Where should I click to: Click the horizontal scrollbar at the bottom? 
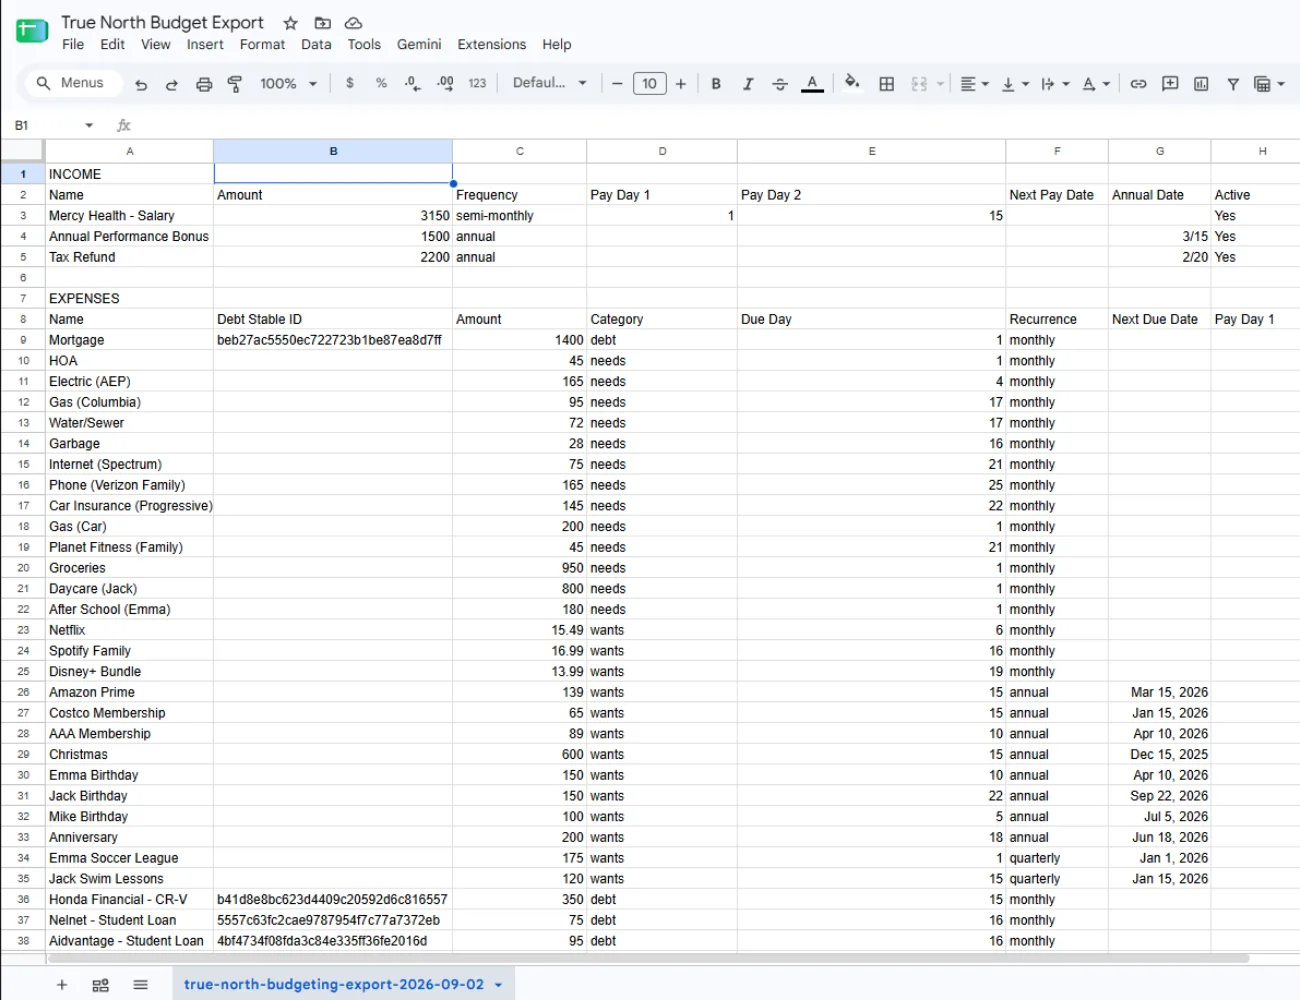coord(648,958)
